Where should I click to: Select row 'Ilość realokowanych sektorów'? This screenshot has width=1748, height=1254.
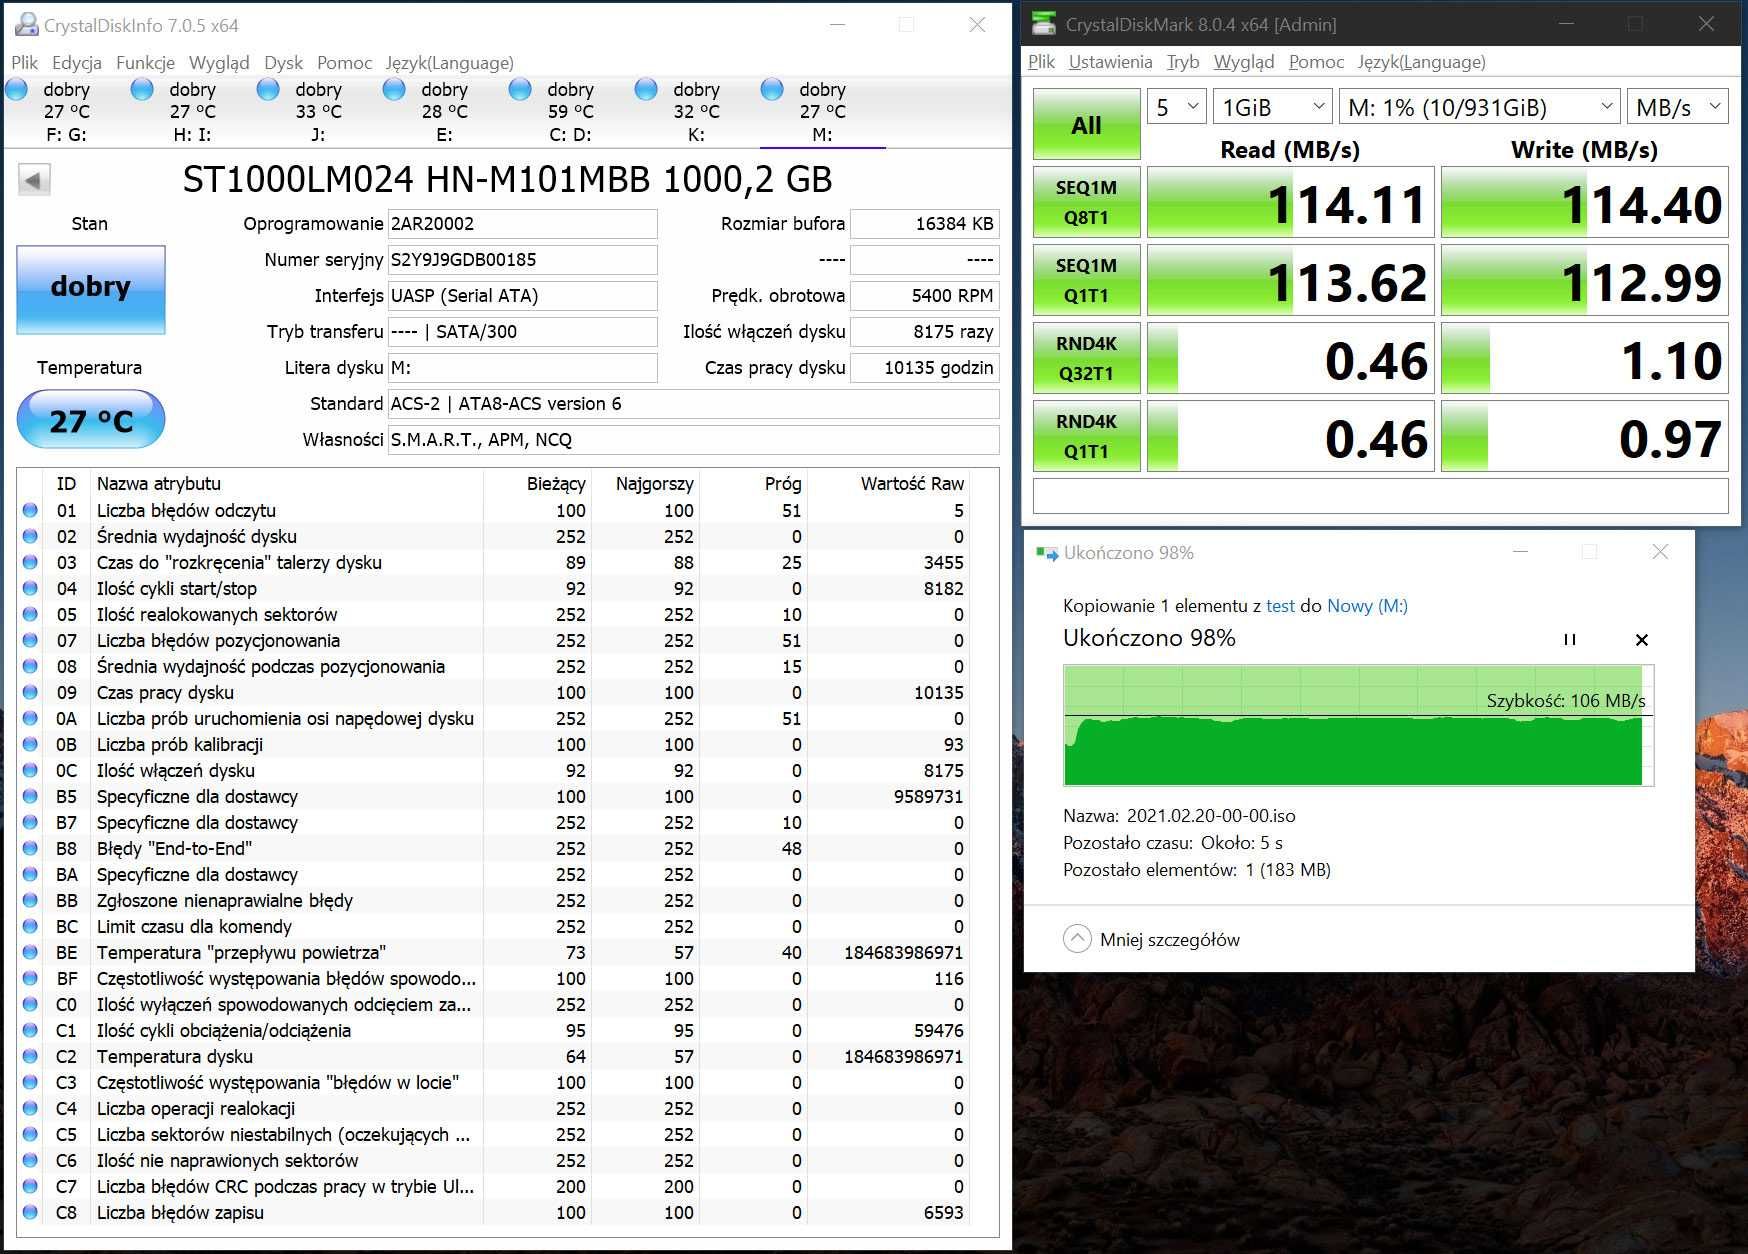(496, 614)
